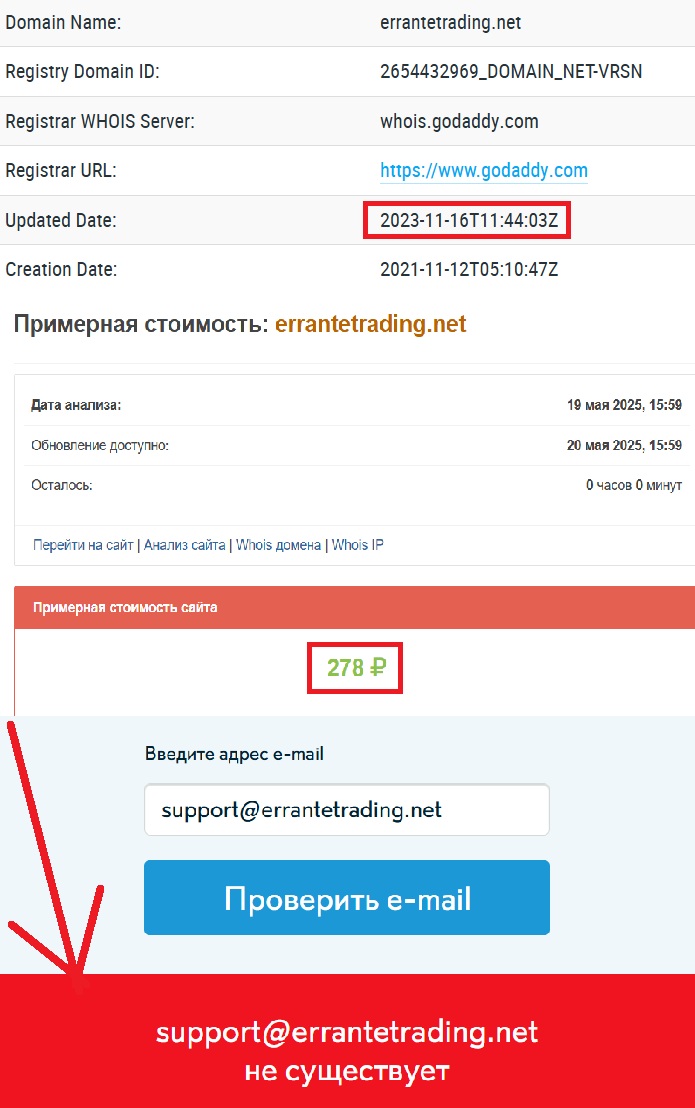Click the Updated Date value 2023-11-16T11:44:03Z

[469, 220]
